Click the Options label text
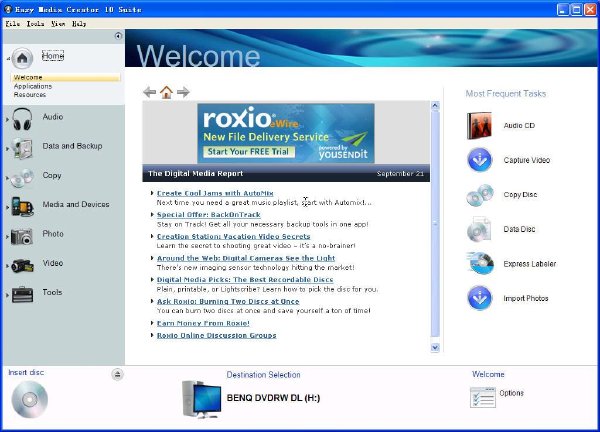The height and width of the screenshot is (432, 600). tap(511, 393)
